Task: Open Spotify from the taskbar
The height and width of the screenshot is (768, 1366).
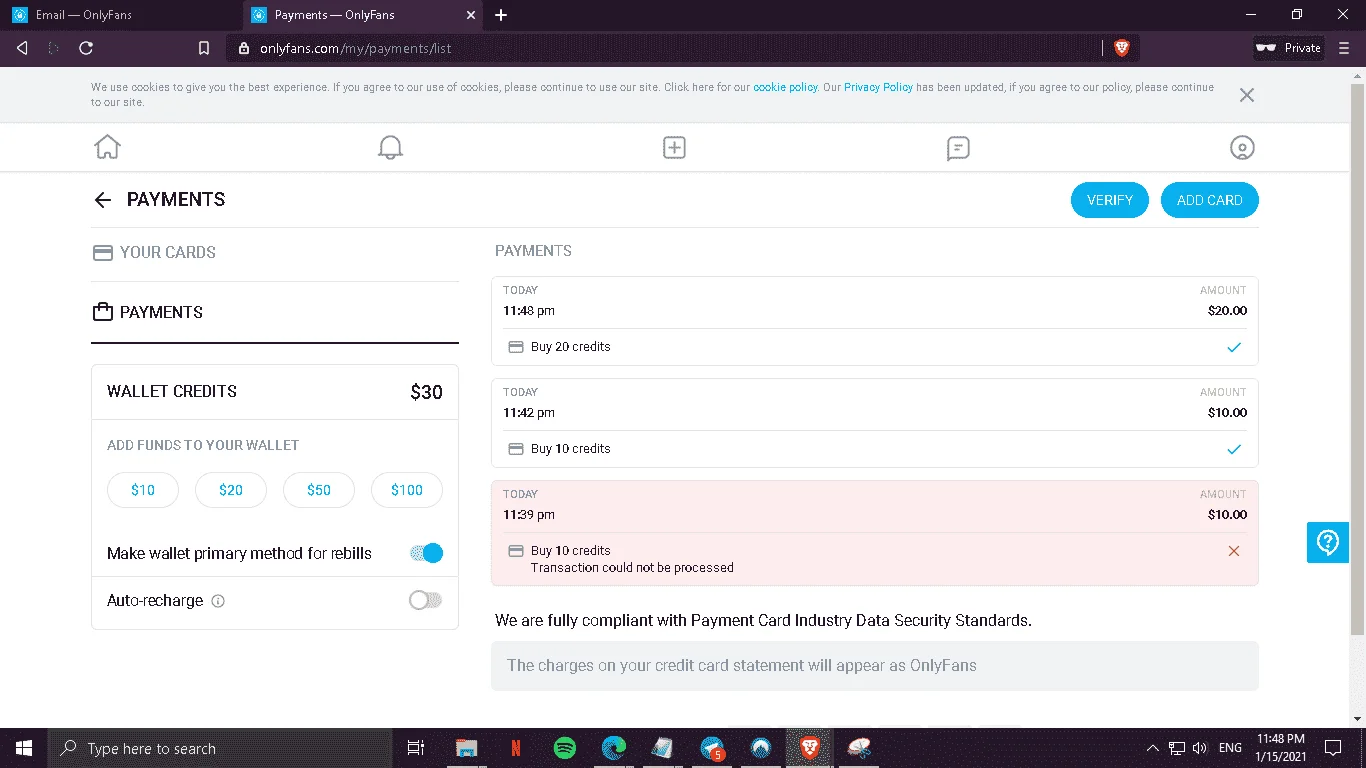Action: pos(564,748)
